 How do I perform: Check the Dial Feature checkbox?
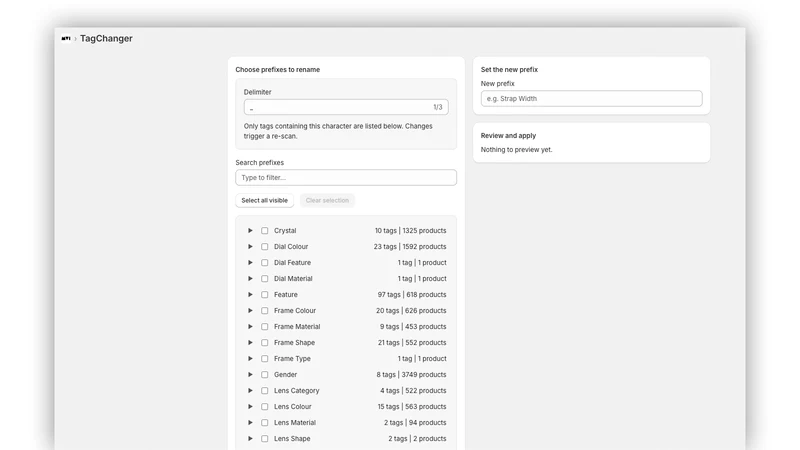(x=264, y=263)
